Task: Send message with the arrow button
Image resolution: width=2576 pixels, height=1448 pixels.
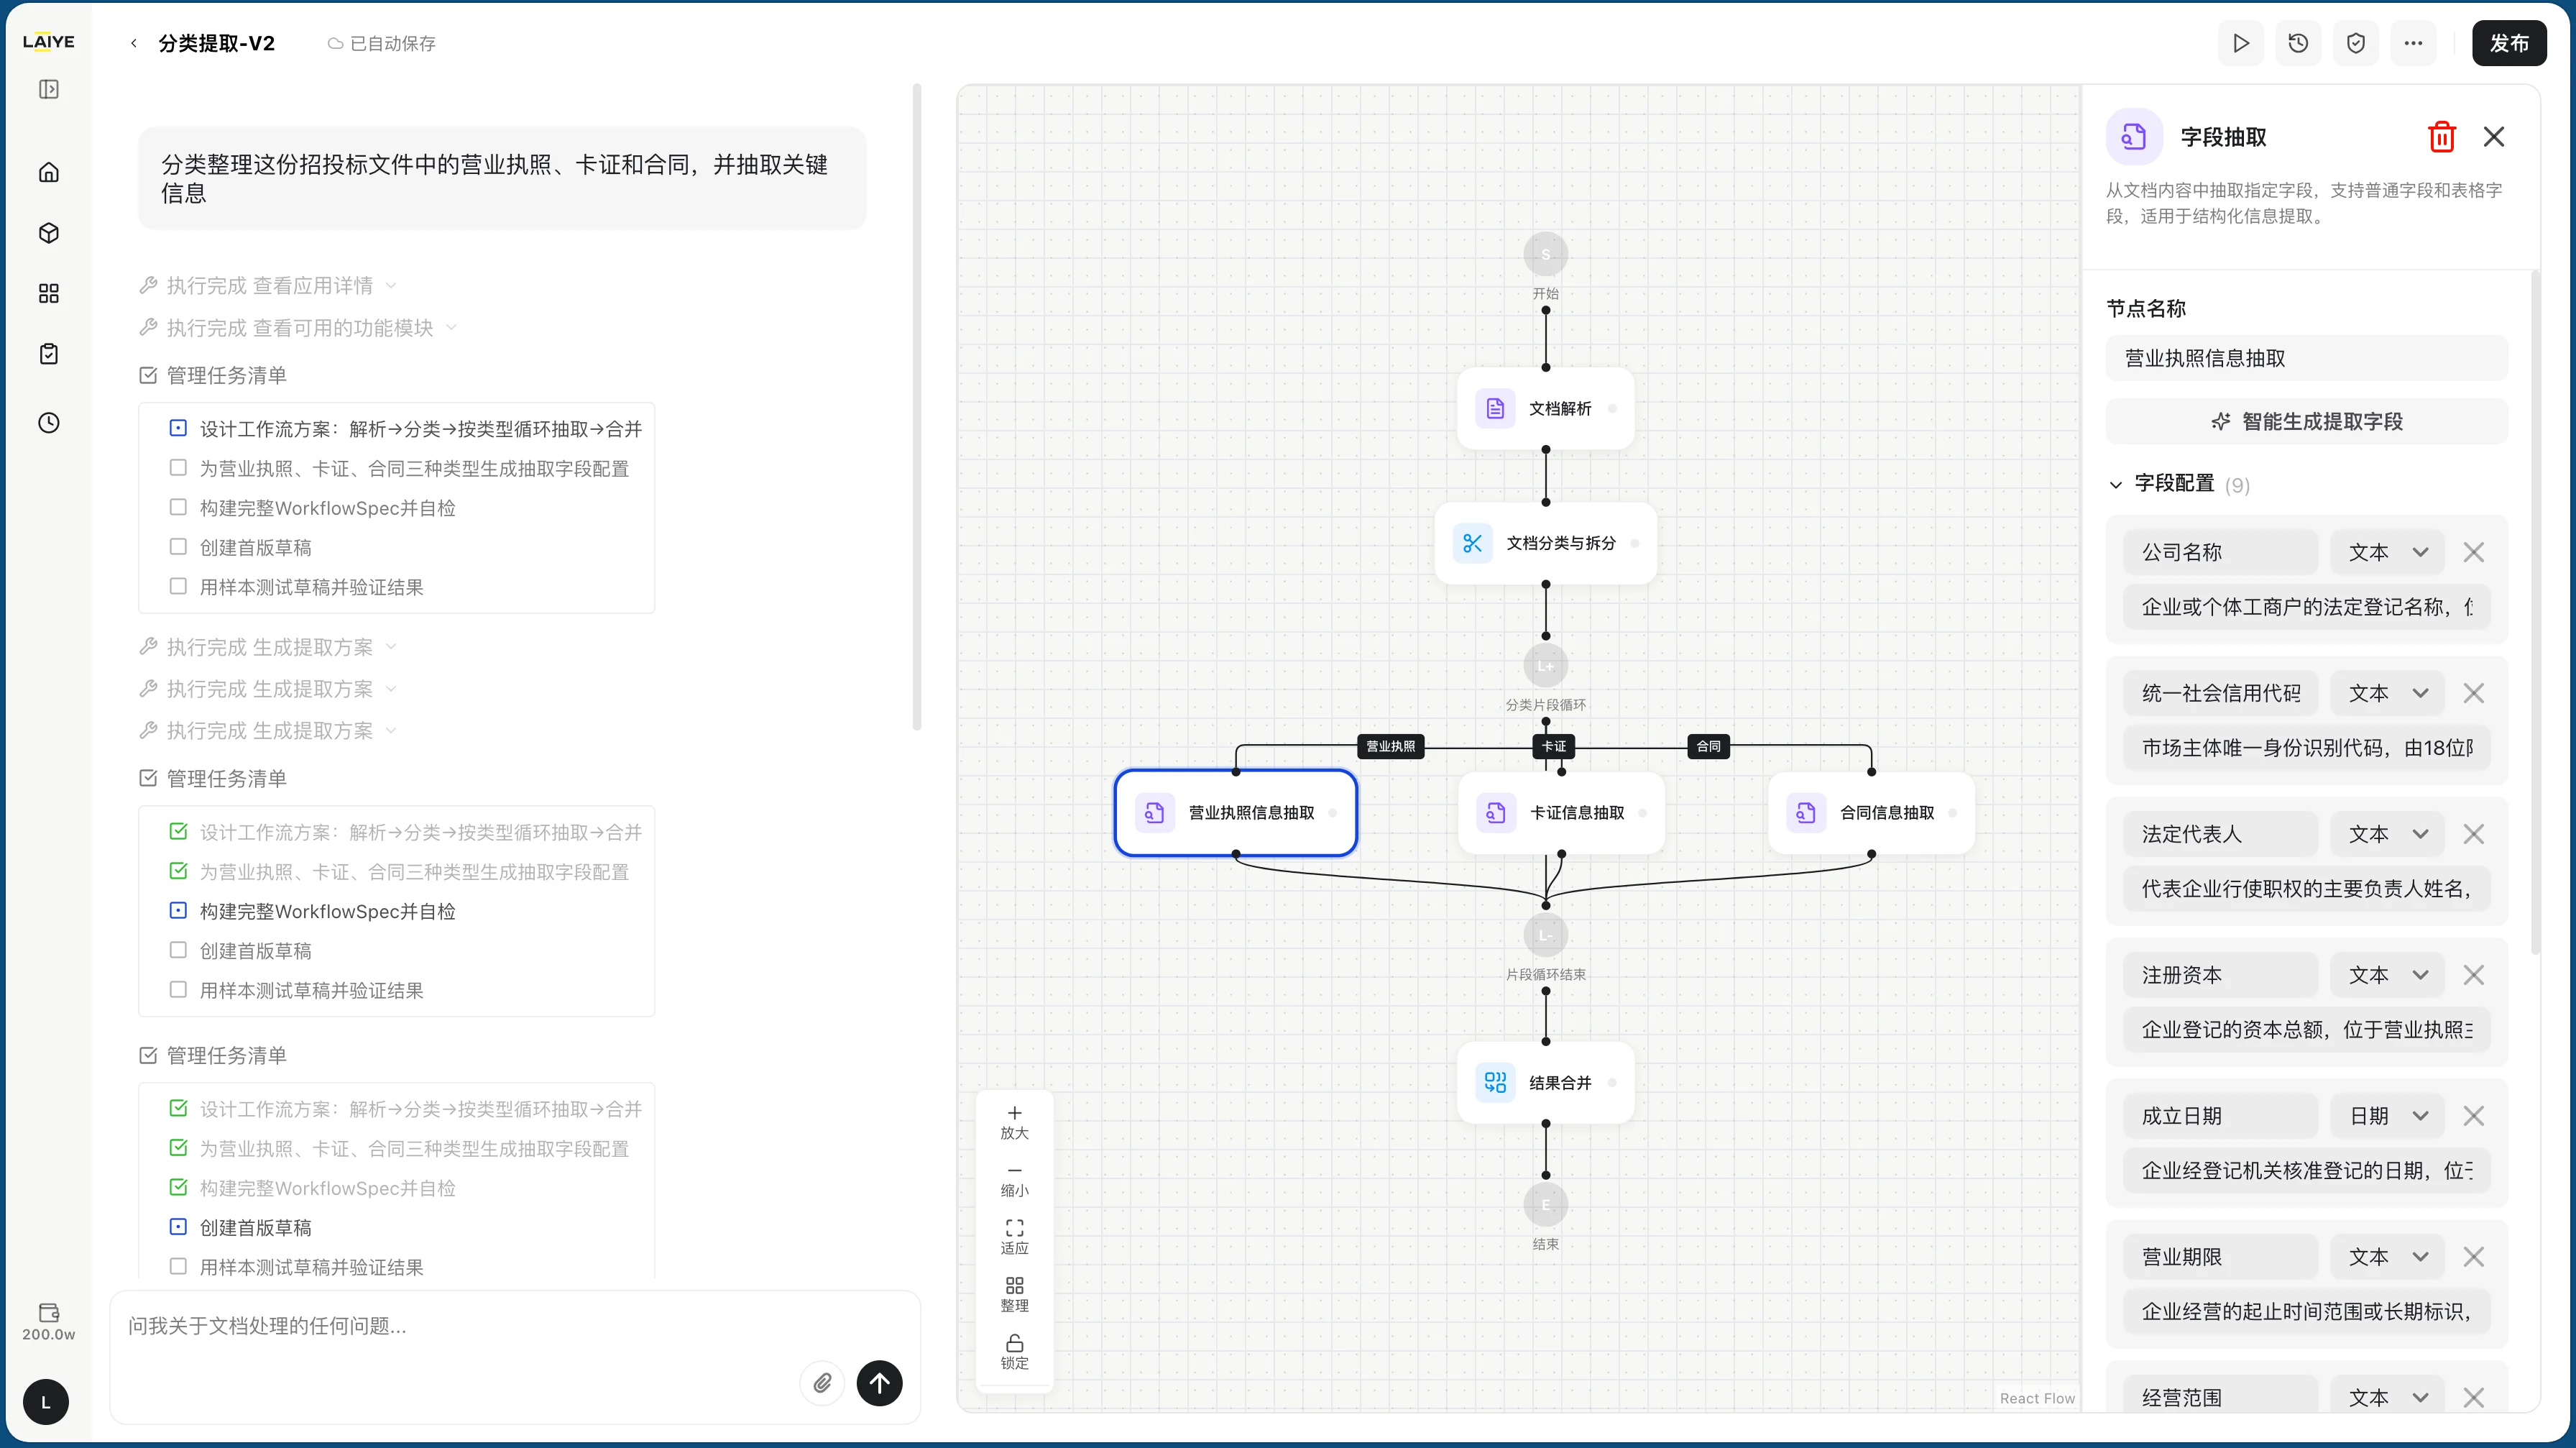Action: (x=879, y=1383)
